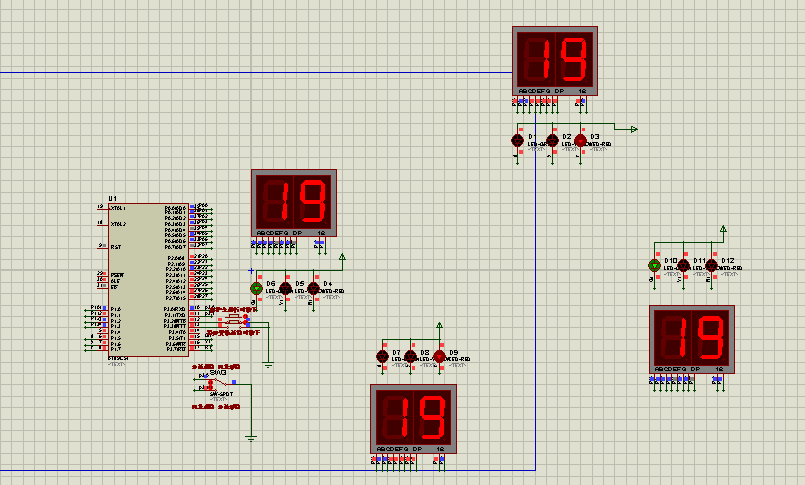Click the lit red LED D3
Screen dimensions: 805x485
pyautogui.click(x=580, y=140)
